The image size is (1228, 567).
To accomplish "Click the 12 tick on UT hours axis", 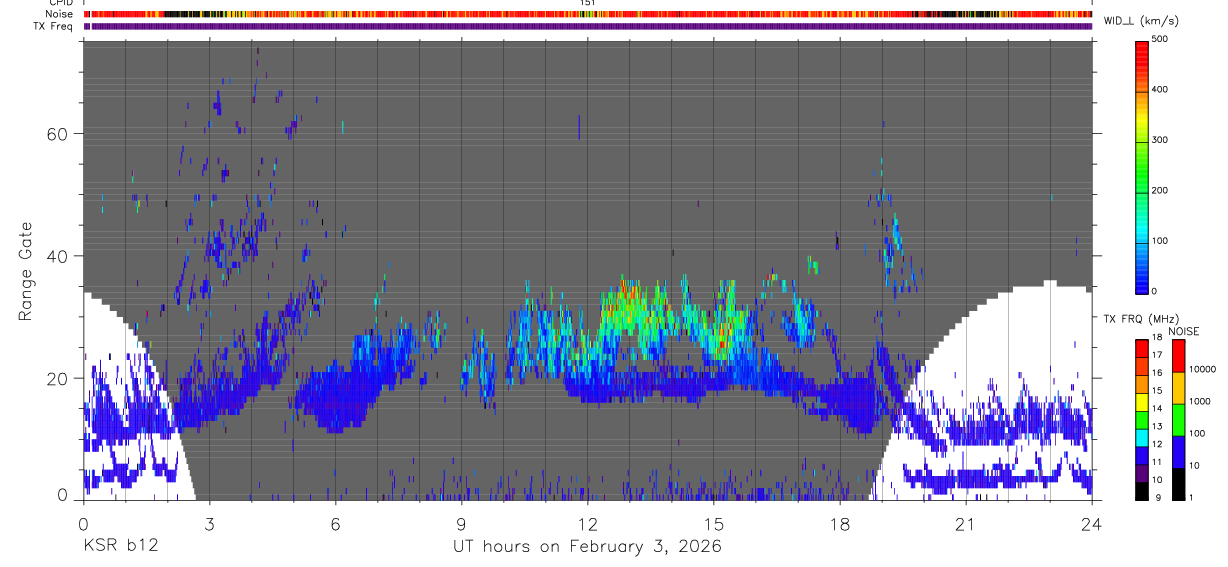I will point(588,523).
